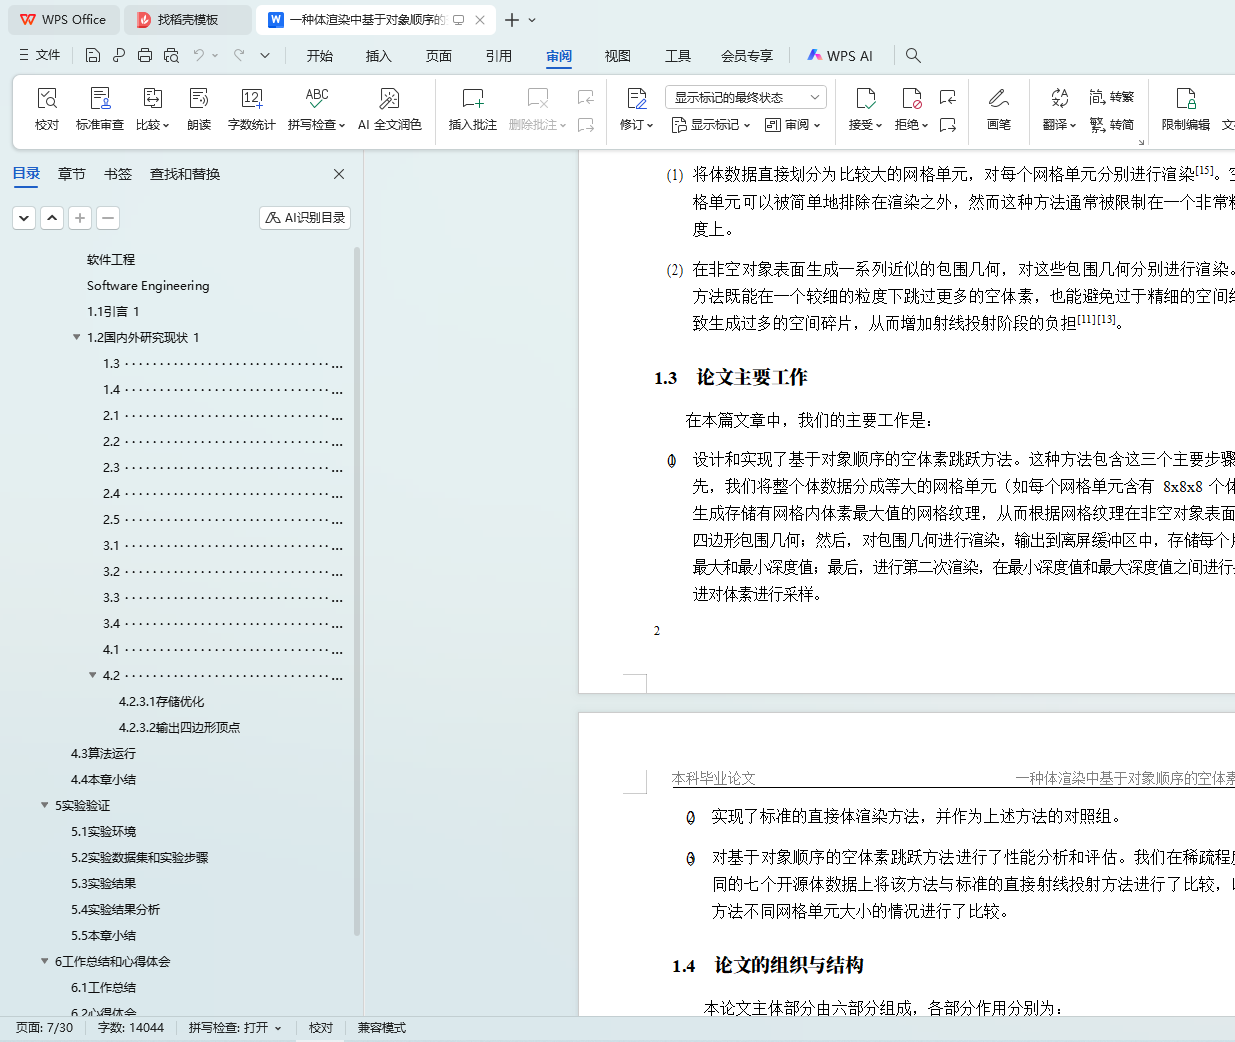Open the 会员专享 tab

747,56
